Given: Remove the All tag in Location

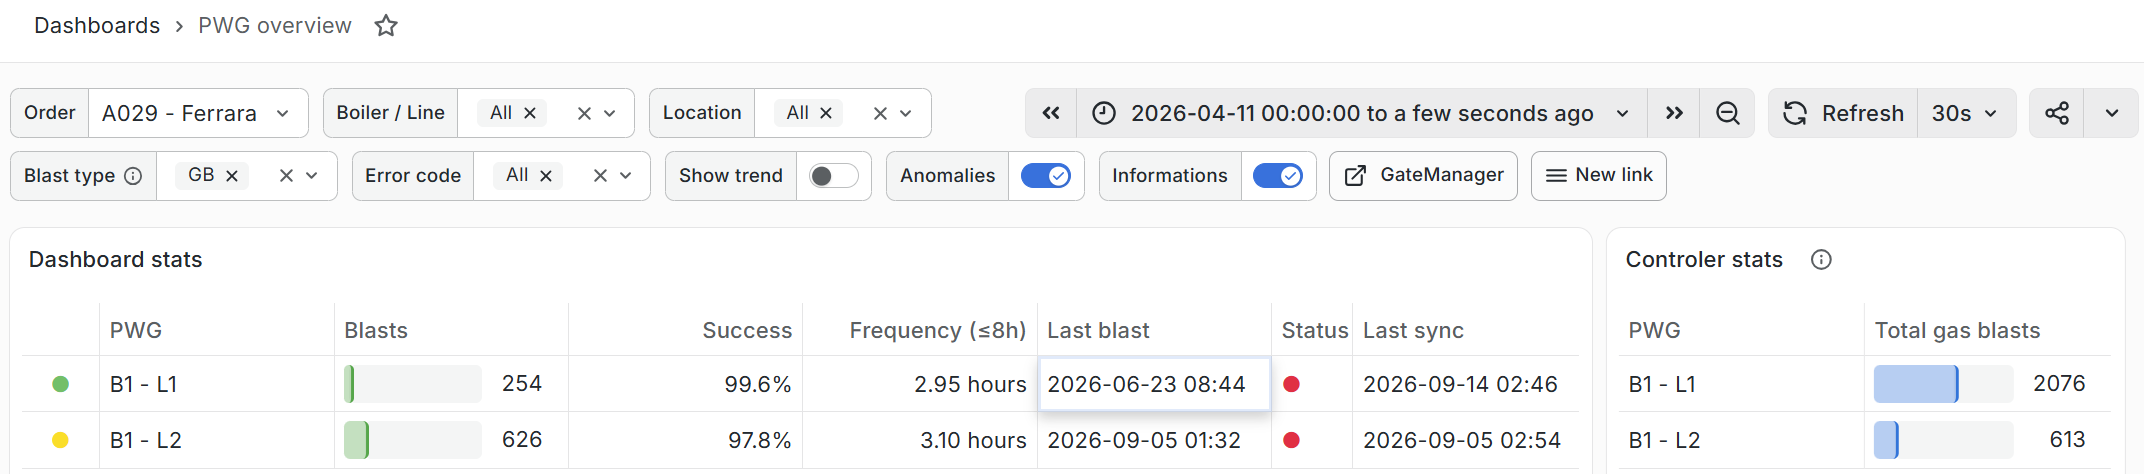Looking at the screenshot, I should 826,113.
